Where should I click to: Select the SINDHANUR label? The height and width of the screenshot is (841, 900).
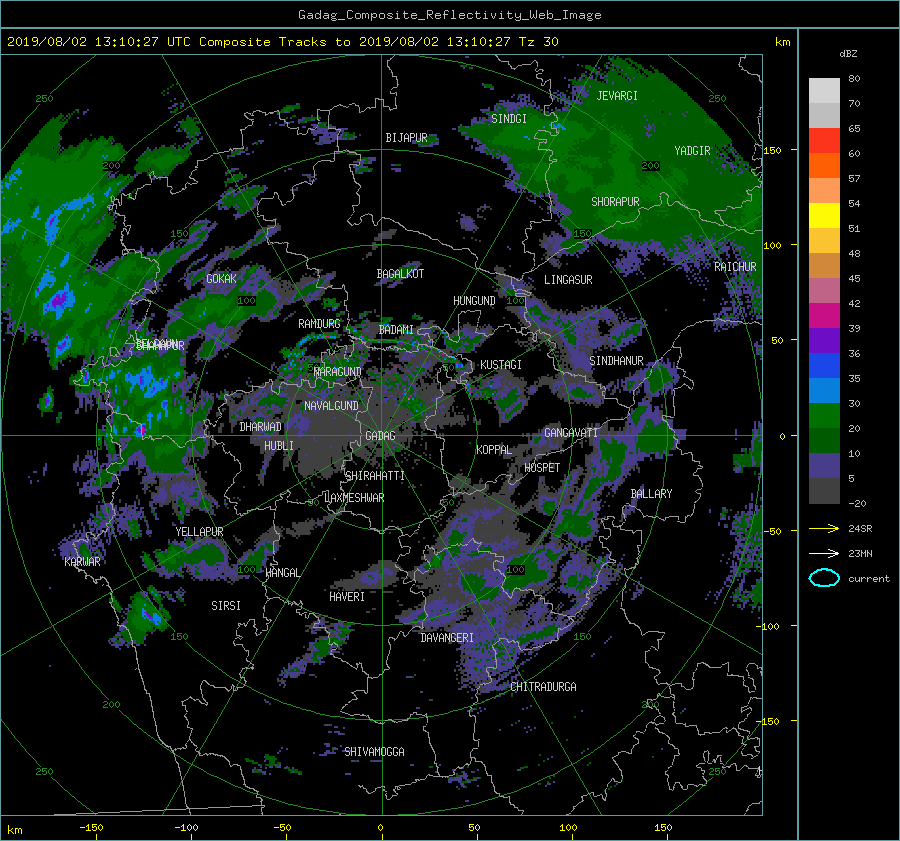[x=616, y=361]
